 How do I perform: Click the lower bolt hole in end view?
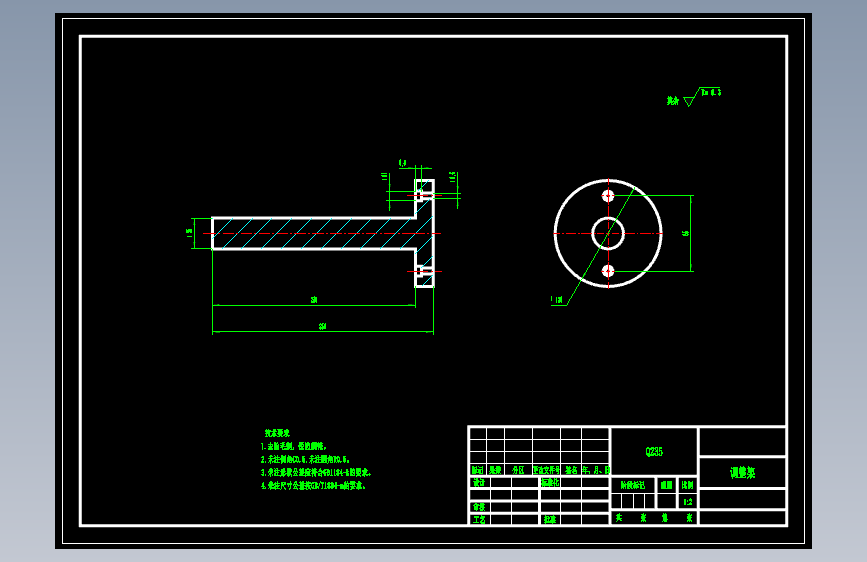[608, 271]
